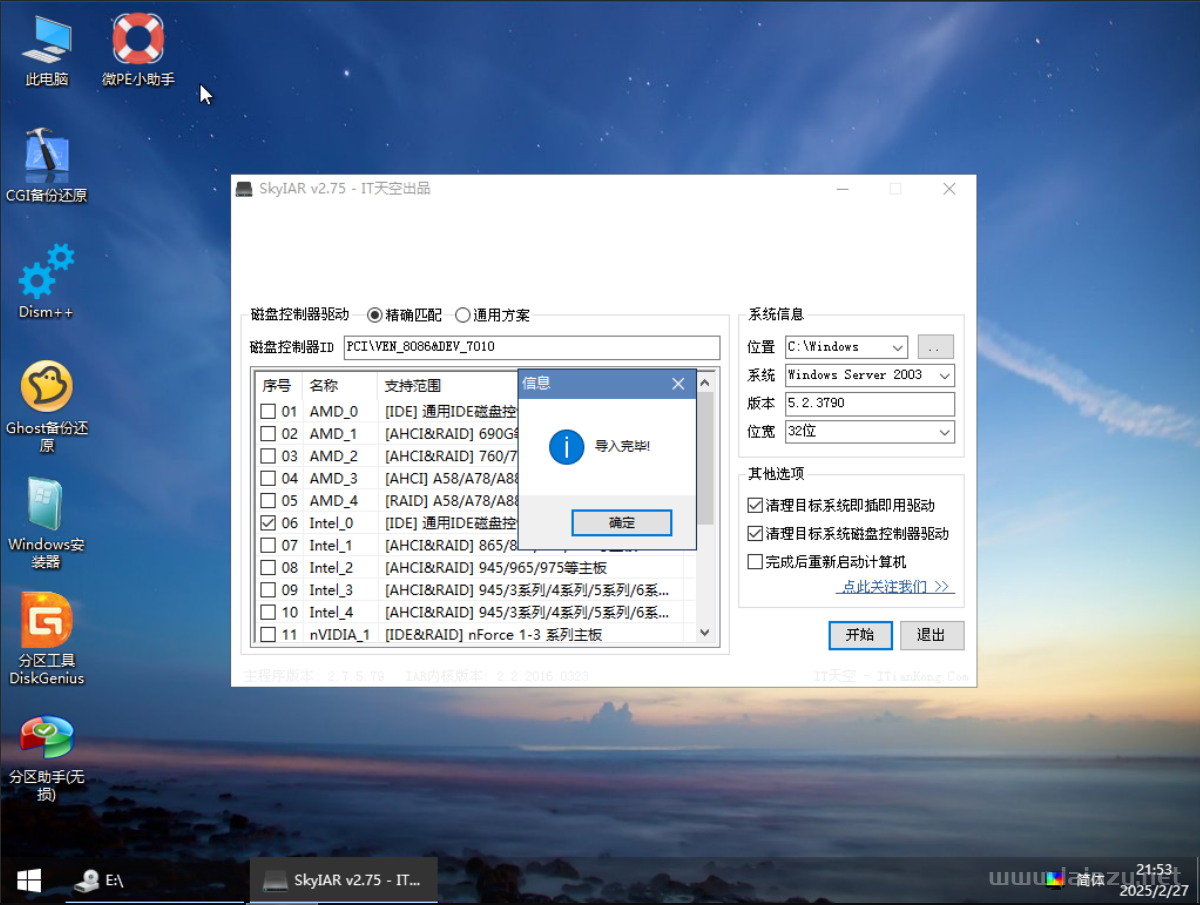The image size is (1200, 905).
Task: Start the process with 开始 button
Action: coord(860,635)
